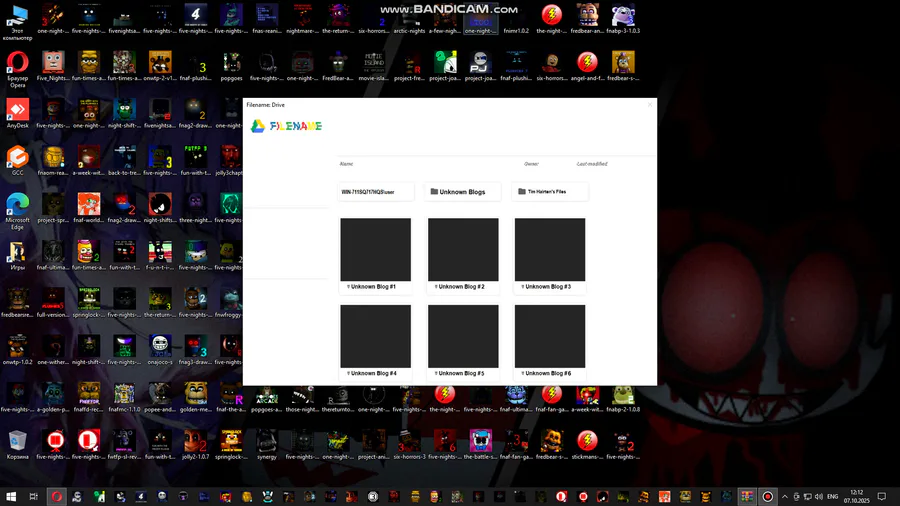Select the Корзина recycle bin icon
Screen dimensions: 900x506
click(17, 445)
